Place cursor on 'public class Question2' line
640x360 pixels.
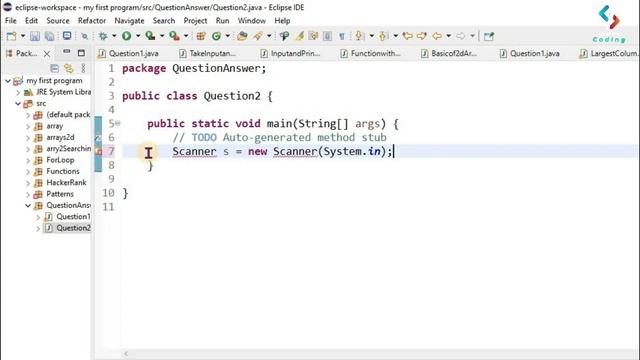click(197, 96)
